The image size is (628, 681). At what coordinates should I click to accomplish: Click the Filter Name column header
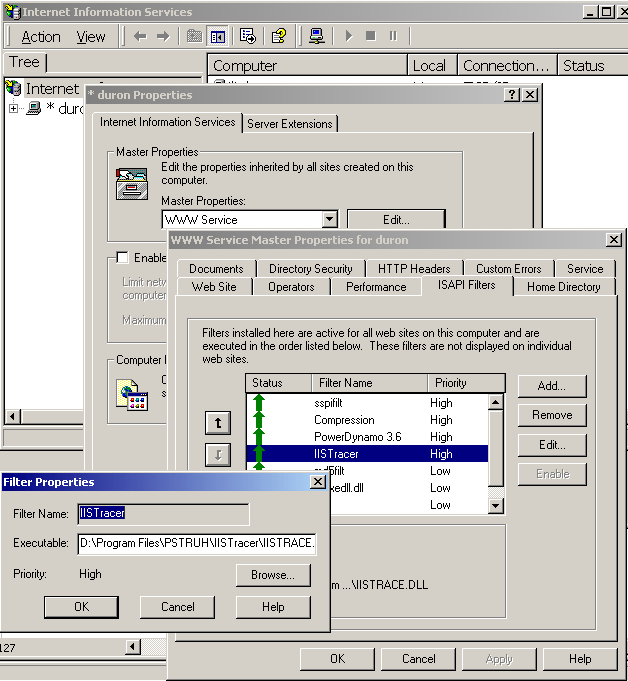370,383
